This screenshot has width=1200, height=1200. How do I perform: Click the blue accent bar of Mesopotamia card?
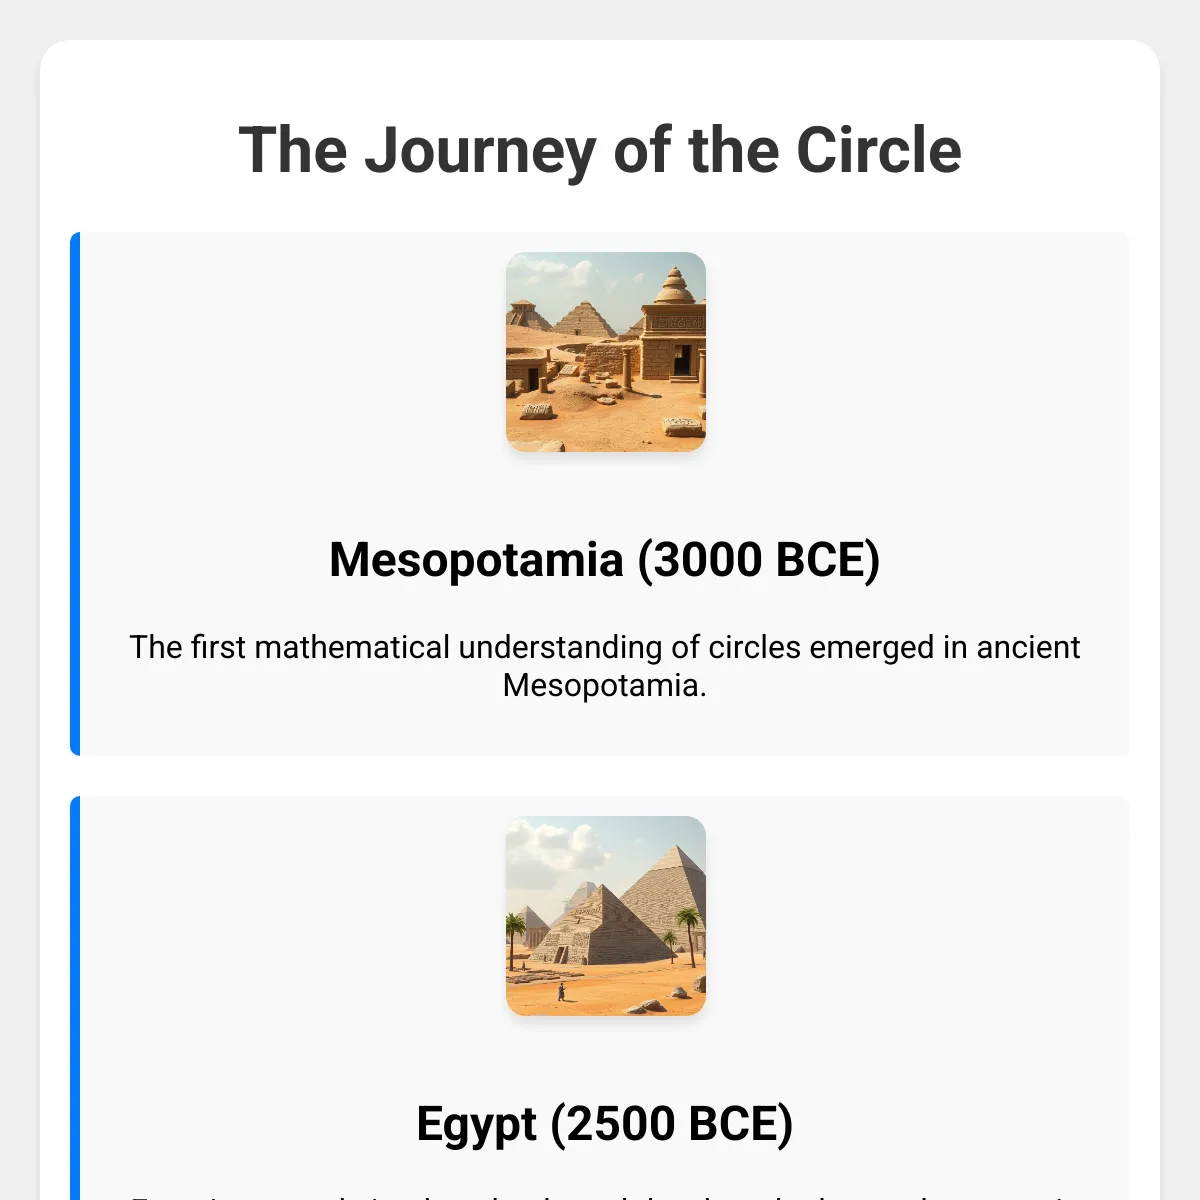(75, 494)
